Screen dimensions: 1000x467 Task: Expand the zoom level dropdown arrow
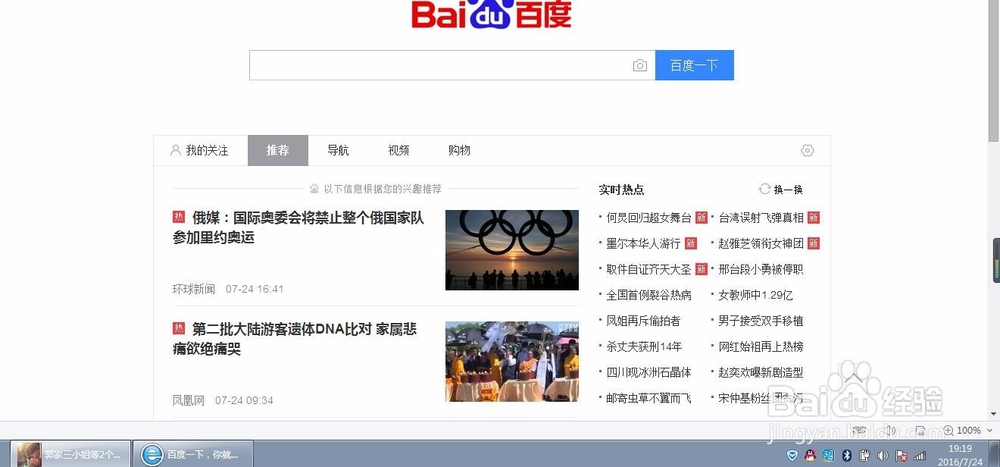[989, 431]
